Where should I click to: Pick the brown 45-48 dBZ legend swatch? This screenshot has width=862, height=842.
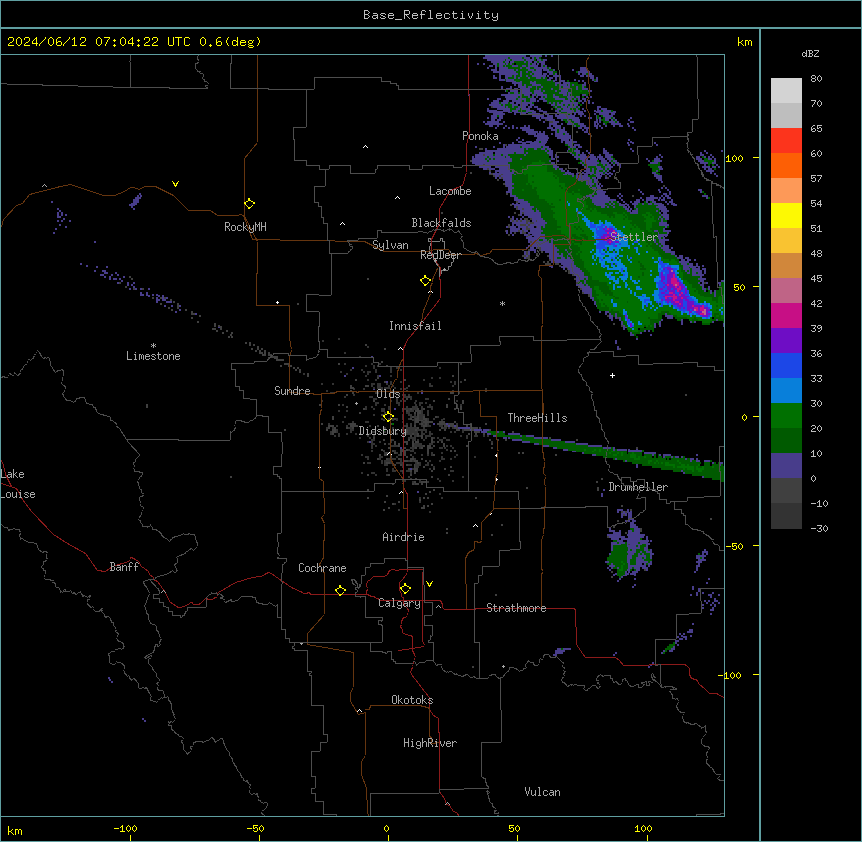(786, 265)
